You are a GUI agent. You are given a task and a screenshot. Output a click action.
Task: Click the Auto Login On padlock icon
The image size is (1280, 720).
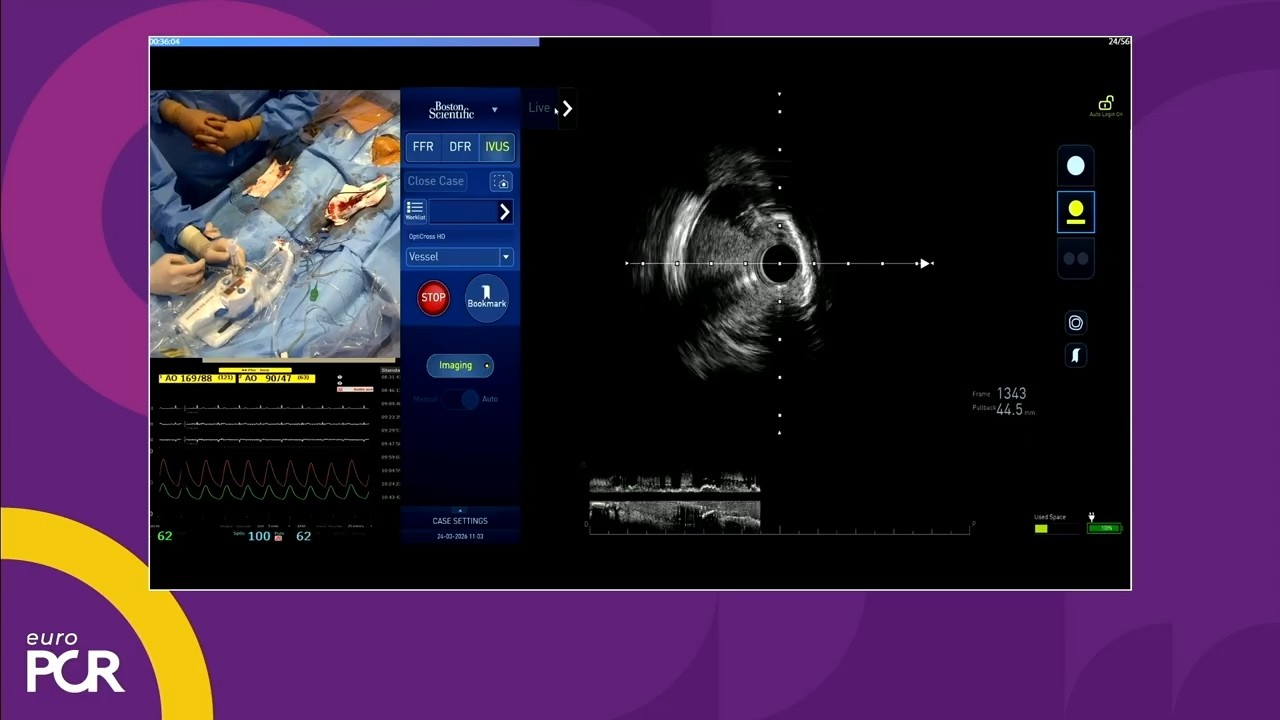coord(1106,103)
